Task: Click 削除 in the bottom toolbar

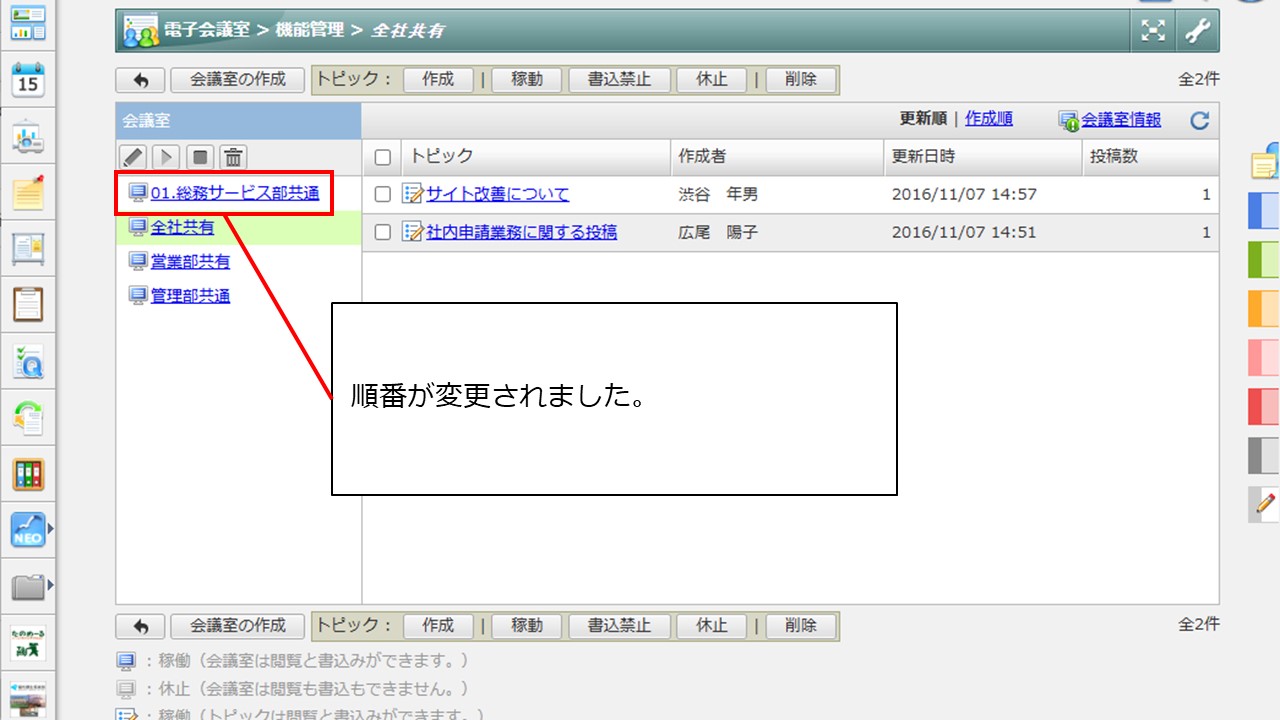Action: point(801,626)
